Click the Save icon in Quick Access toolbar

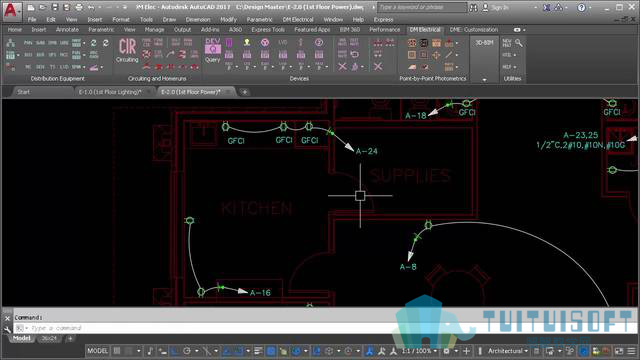pos(55,7)
